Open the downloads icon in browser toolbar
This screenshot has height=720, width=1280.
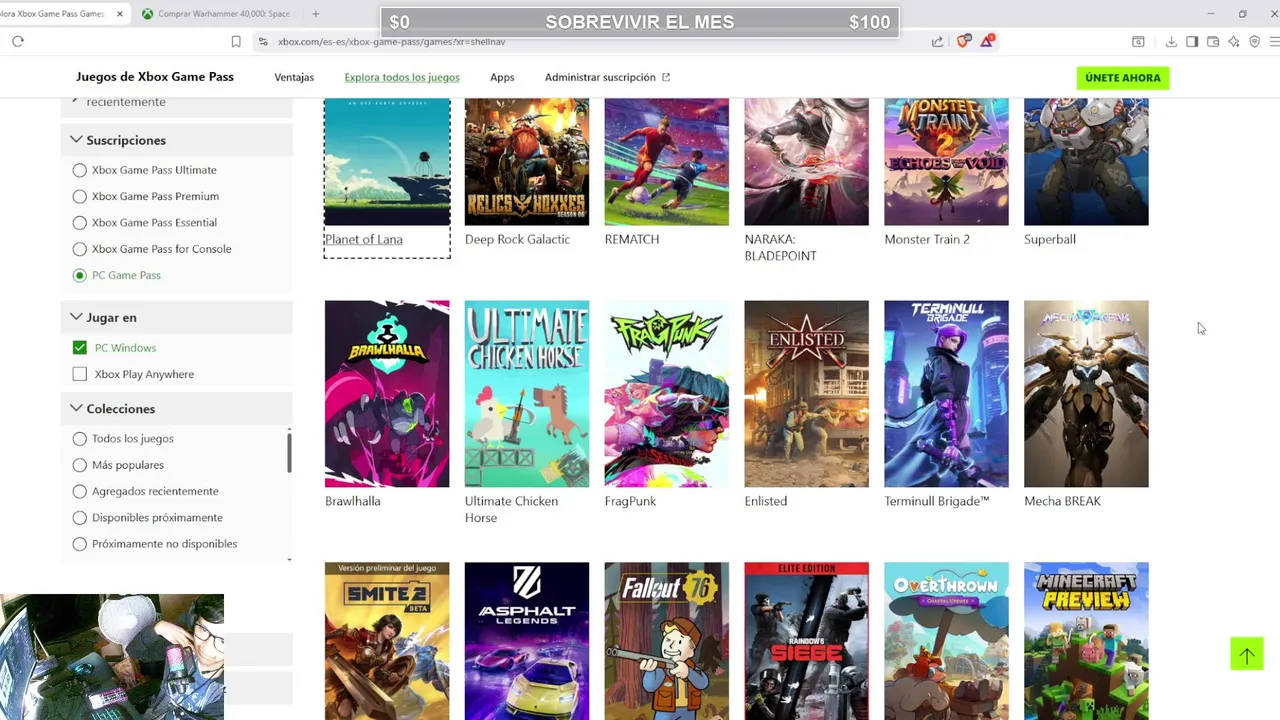[1171, 41]
